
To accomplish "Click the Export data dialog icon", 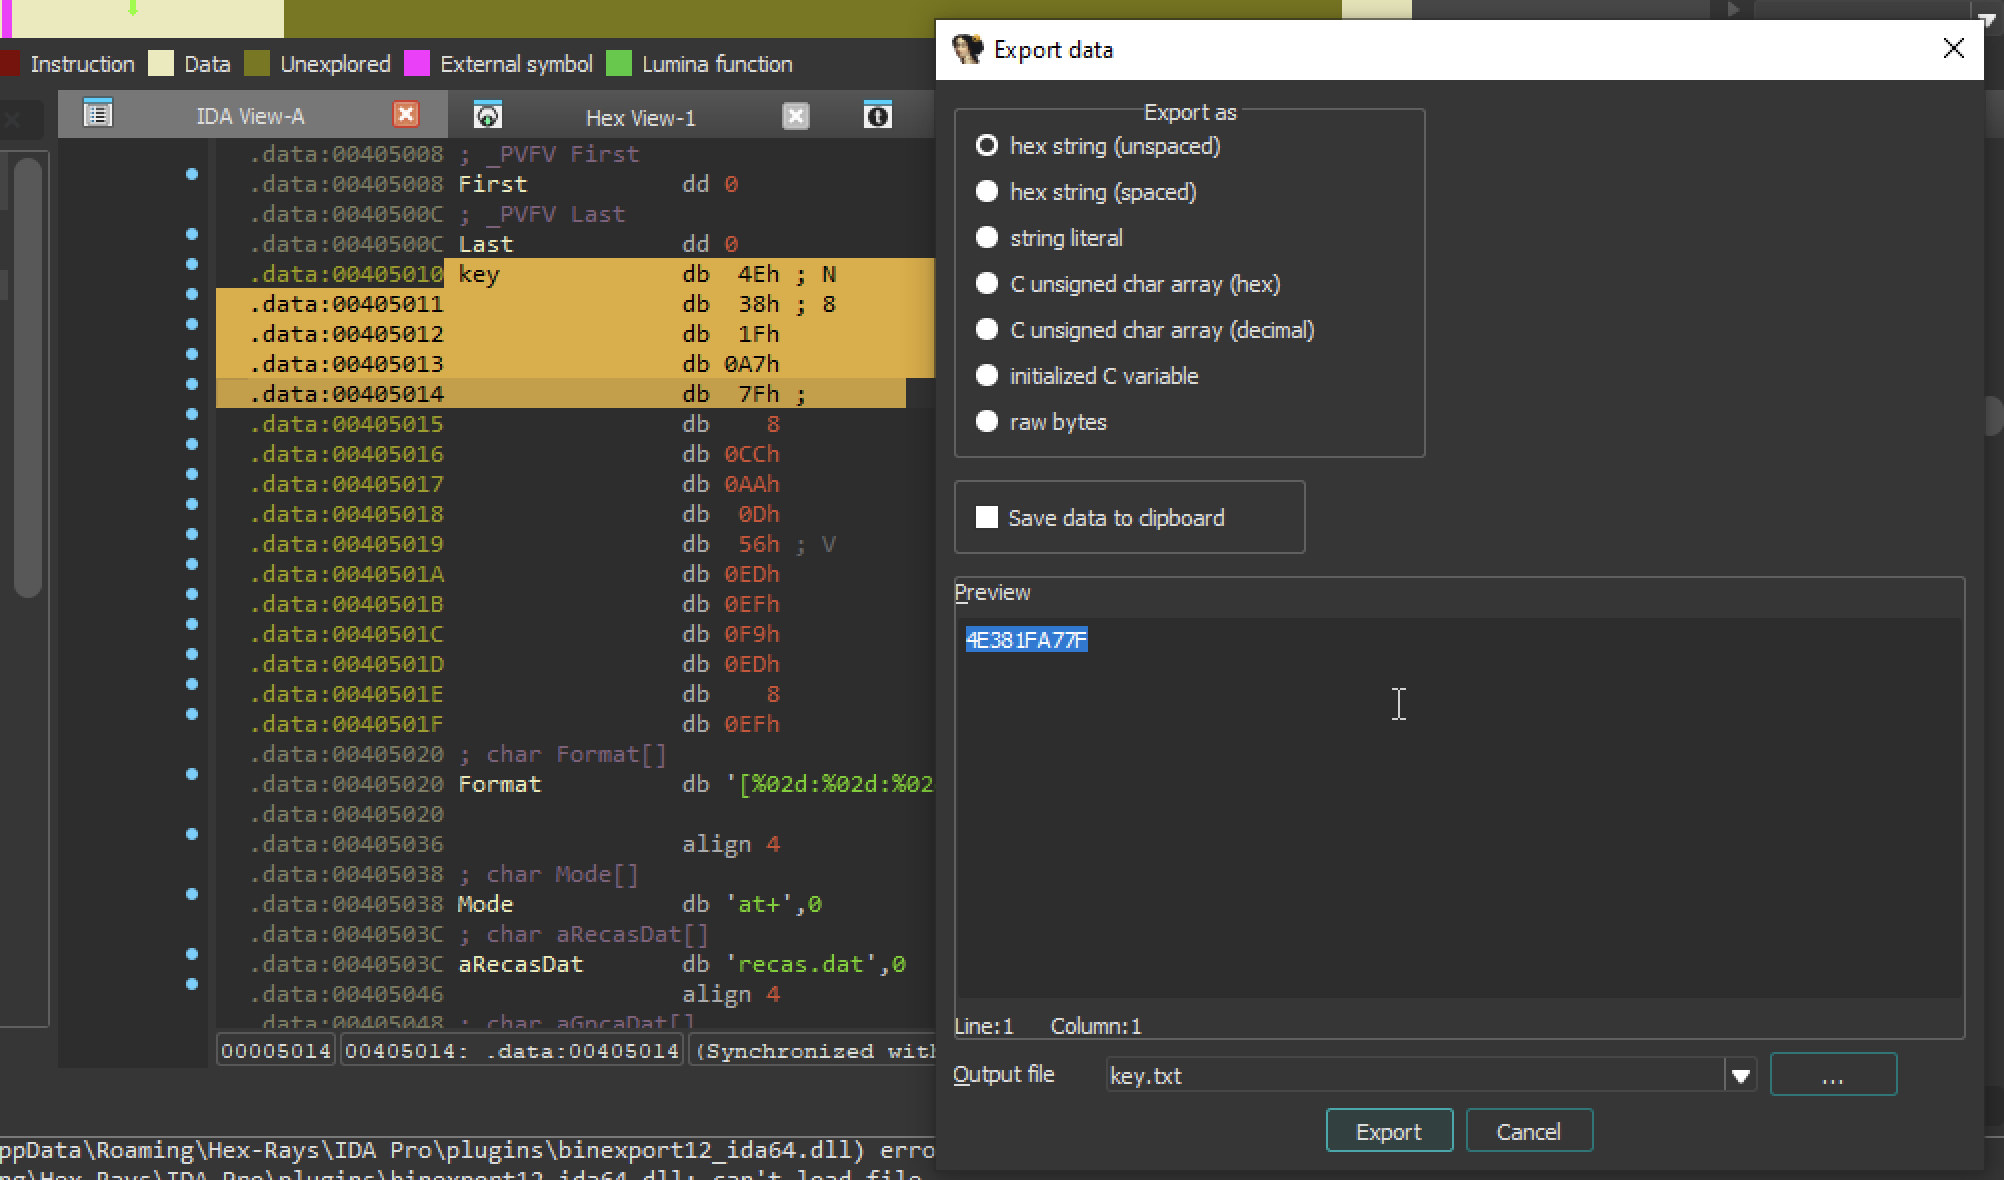I will [967, 49].
